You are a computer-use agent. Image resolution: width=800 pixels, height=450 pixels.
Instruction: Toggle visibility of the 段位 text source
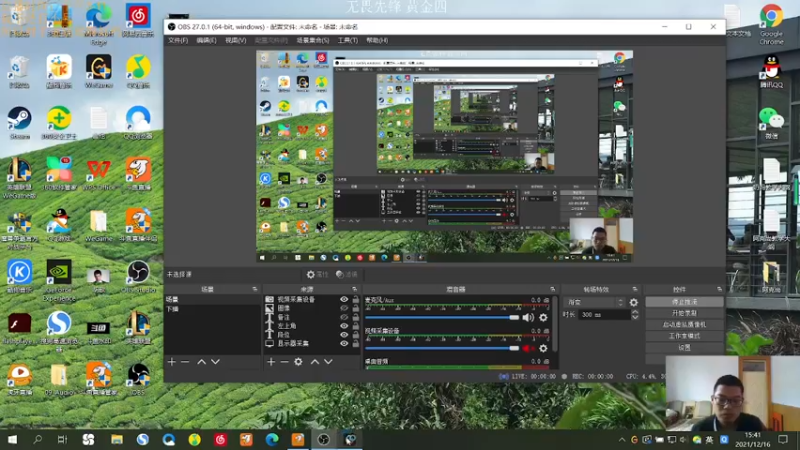click(x=344, y=335)
